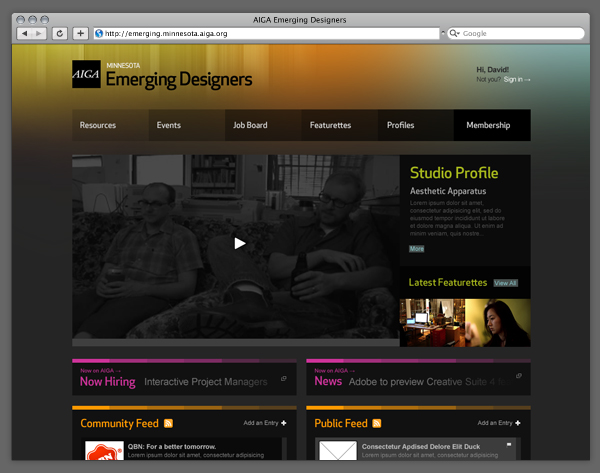Click the URL address field
The image size is (600, 473).
[267, 34]
